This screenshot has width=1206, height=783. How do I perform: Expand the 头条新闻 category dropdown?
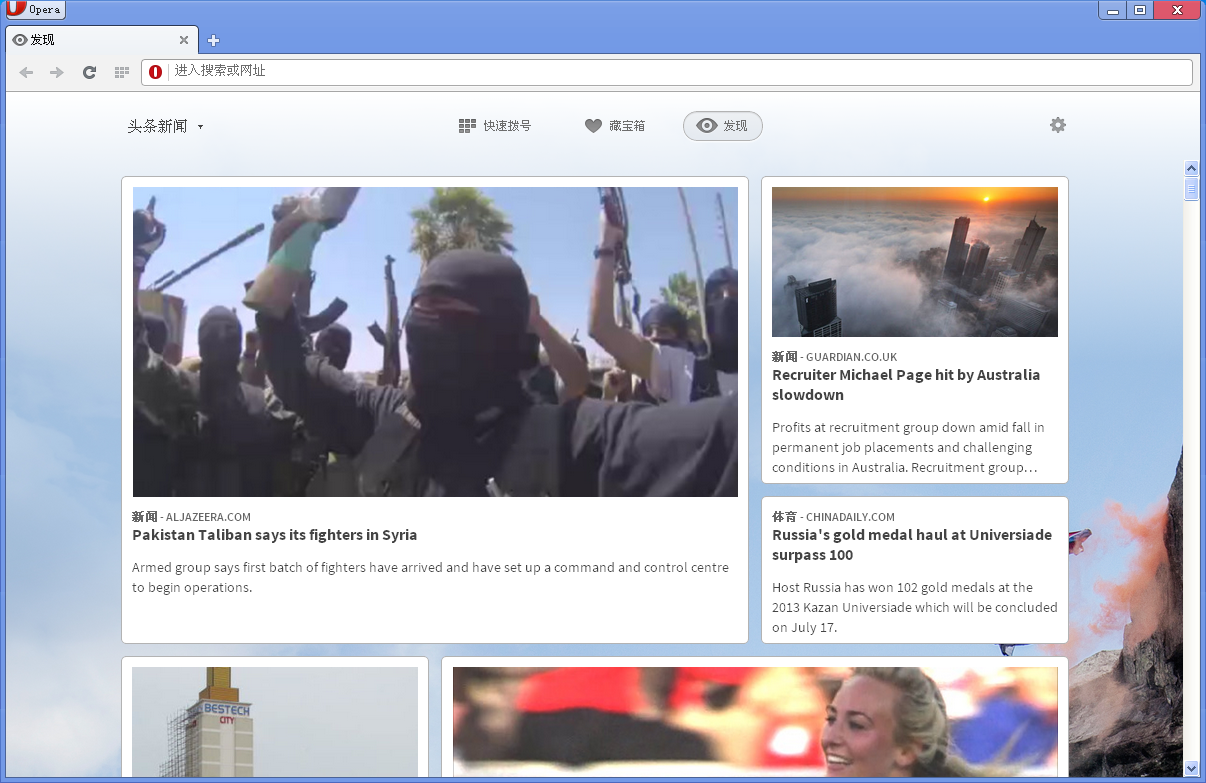coord(165,126)
